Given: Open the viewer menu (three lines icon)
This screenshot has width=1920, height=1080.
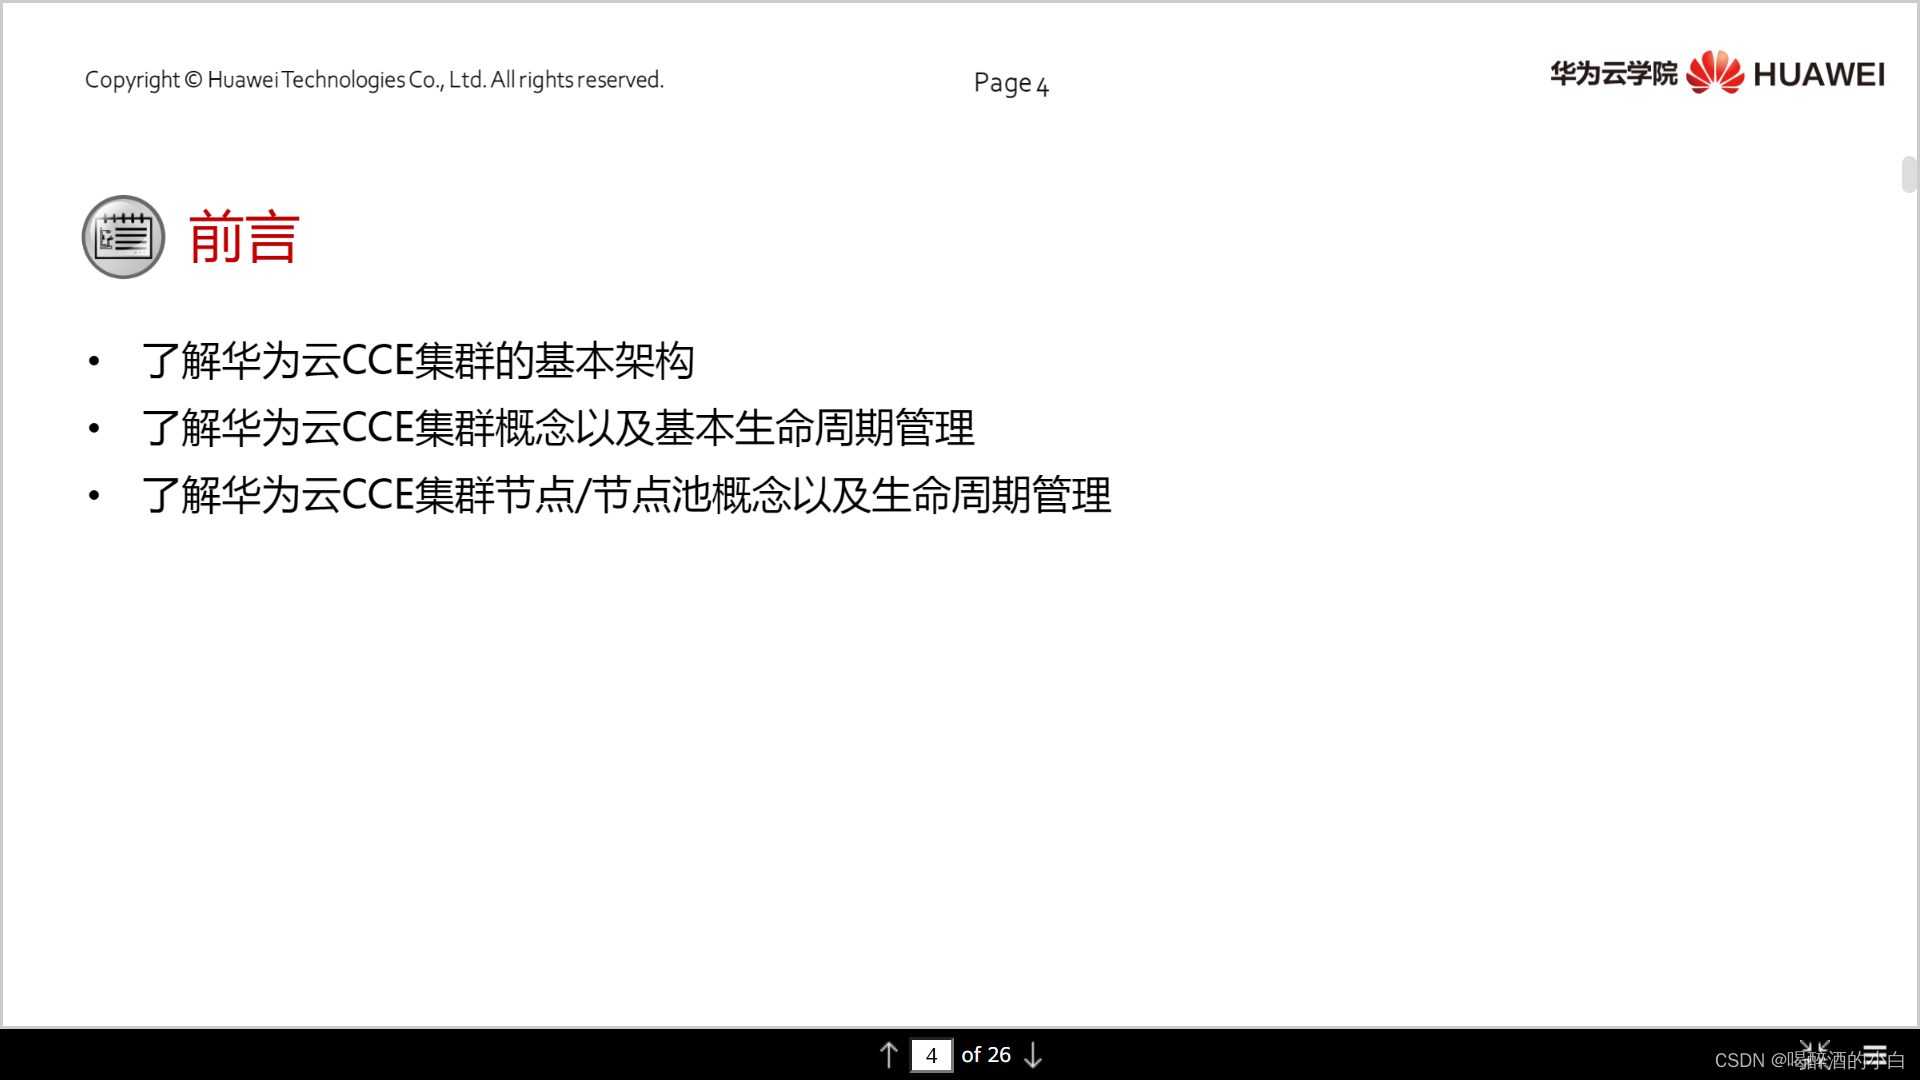Looking at the screenshot, I should tap(1874, 1054).
